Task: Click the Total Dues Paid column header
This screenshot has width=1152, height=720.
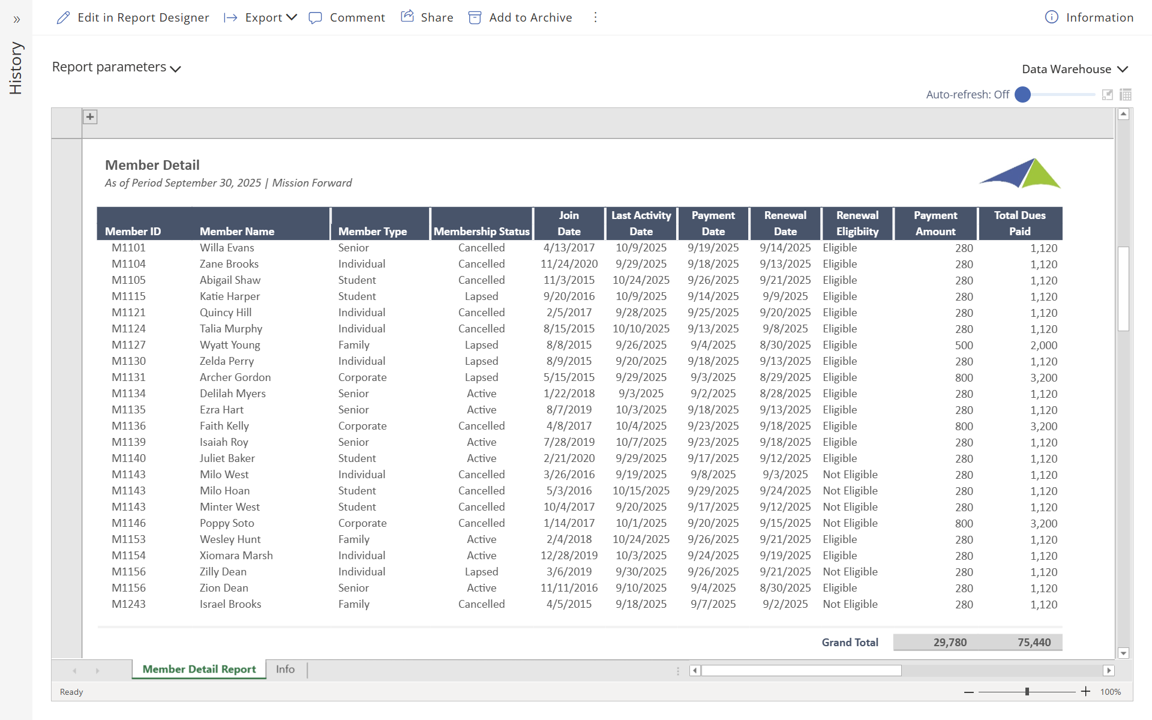Action: (x=1020, y=223)
